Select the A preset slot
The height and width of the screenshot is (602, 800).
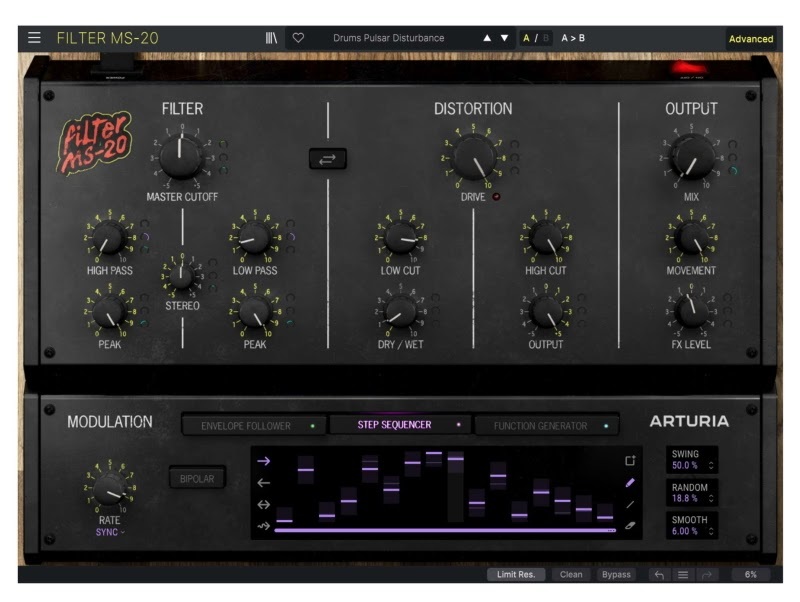526,38
